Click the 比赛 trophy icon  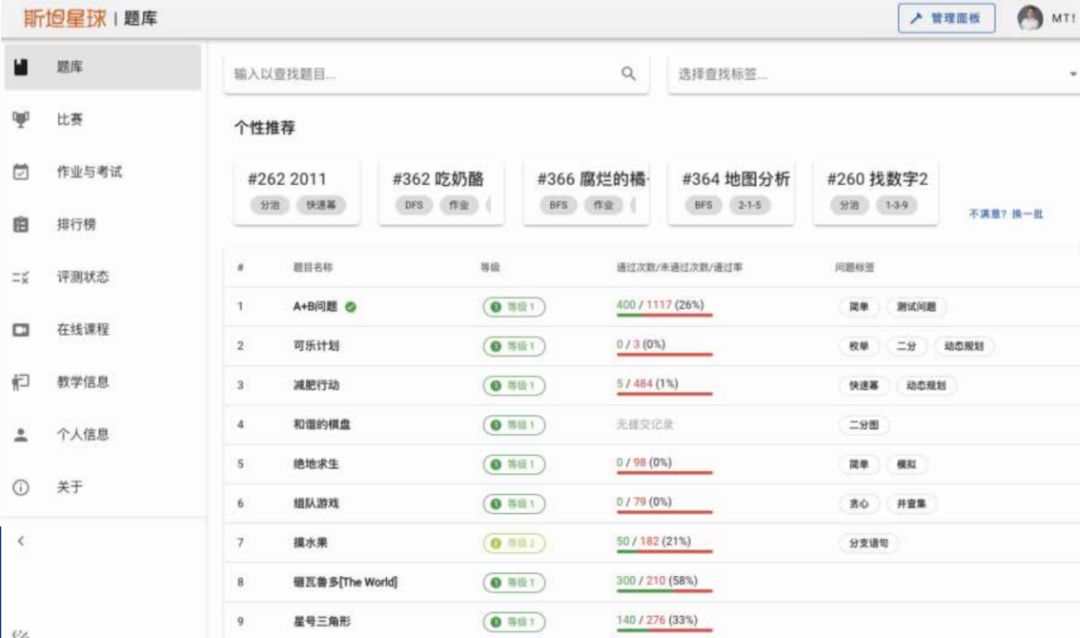tap(21, 120)
